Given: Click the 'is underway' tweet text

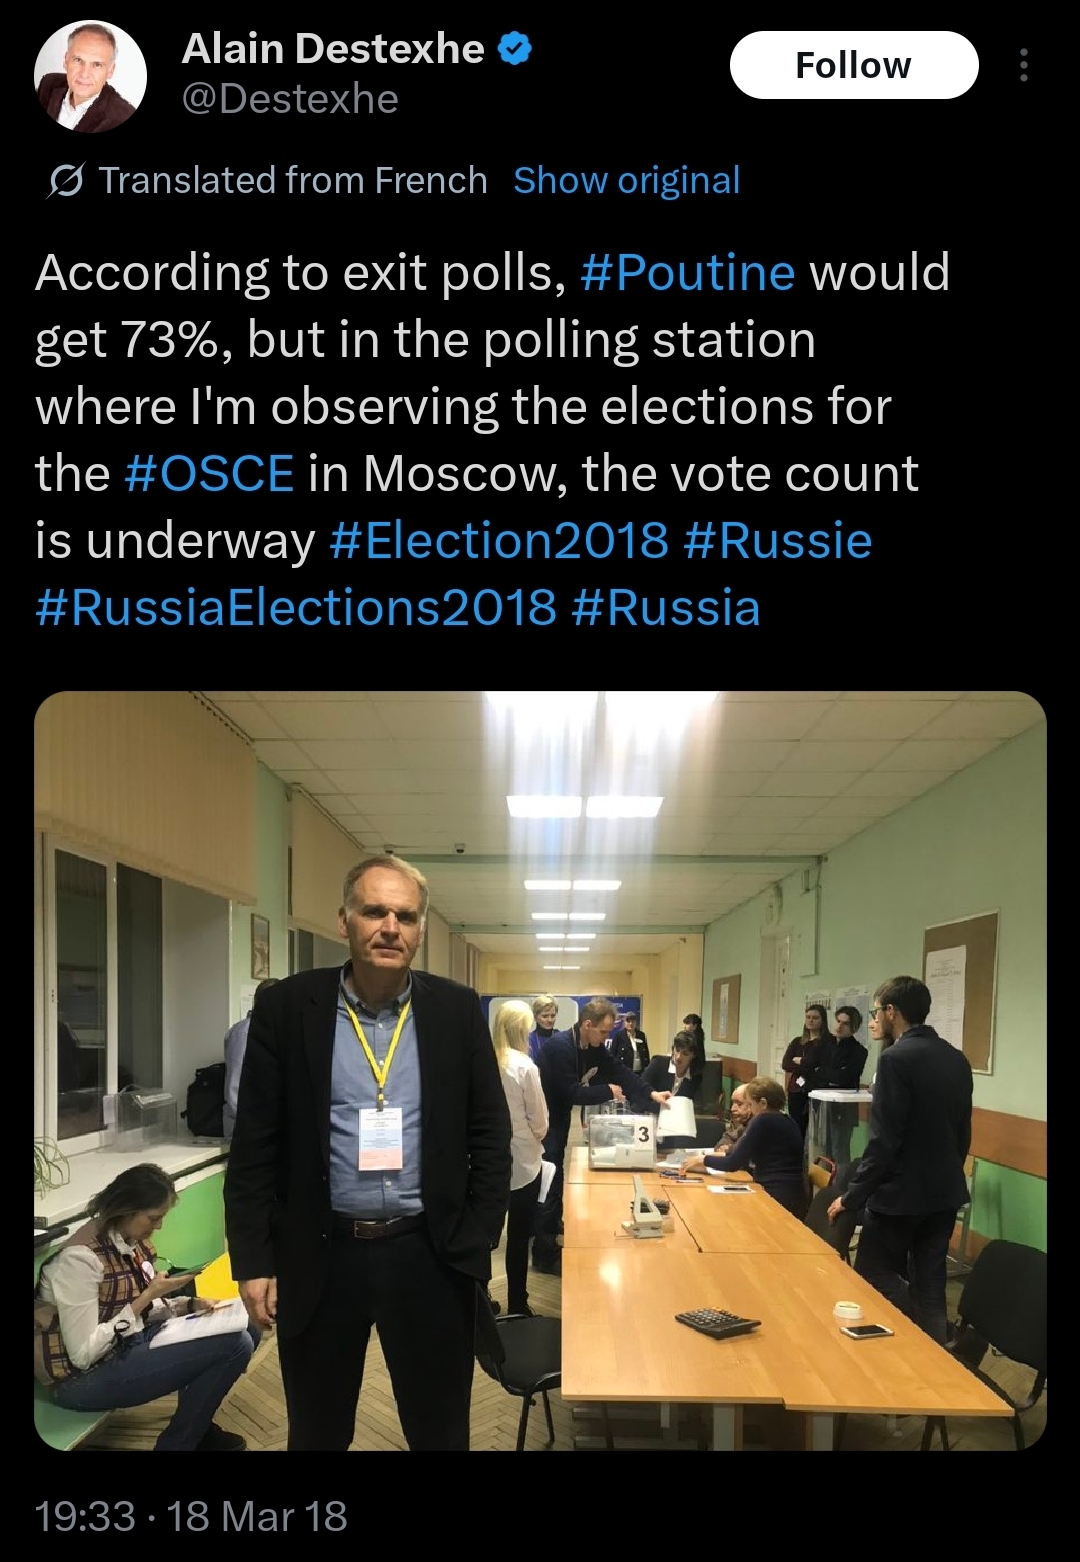Looking at the screenshot, I should click(175, 541).
